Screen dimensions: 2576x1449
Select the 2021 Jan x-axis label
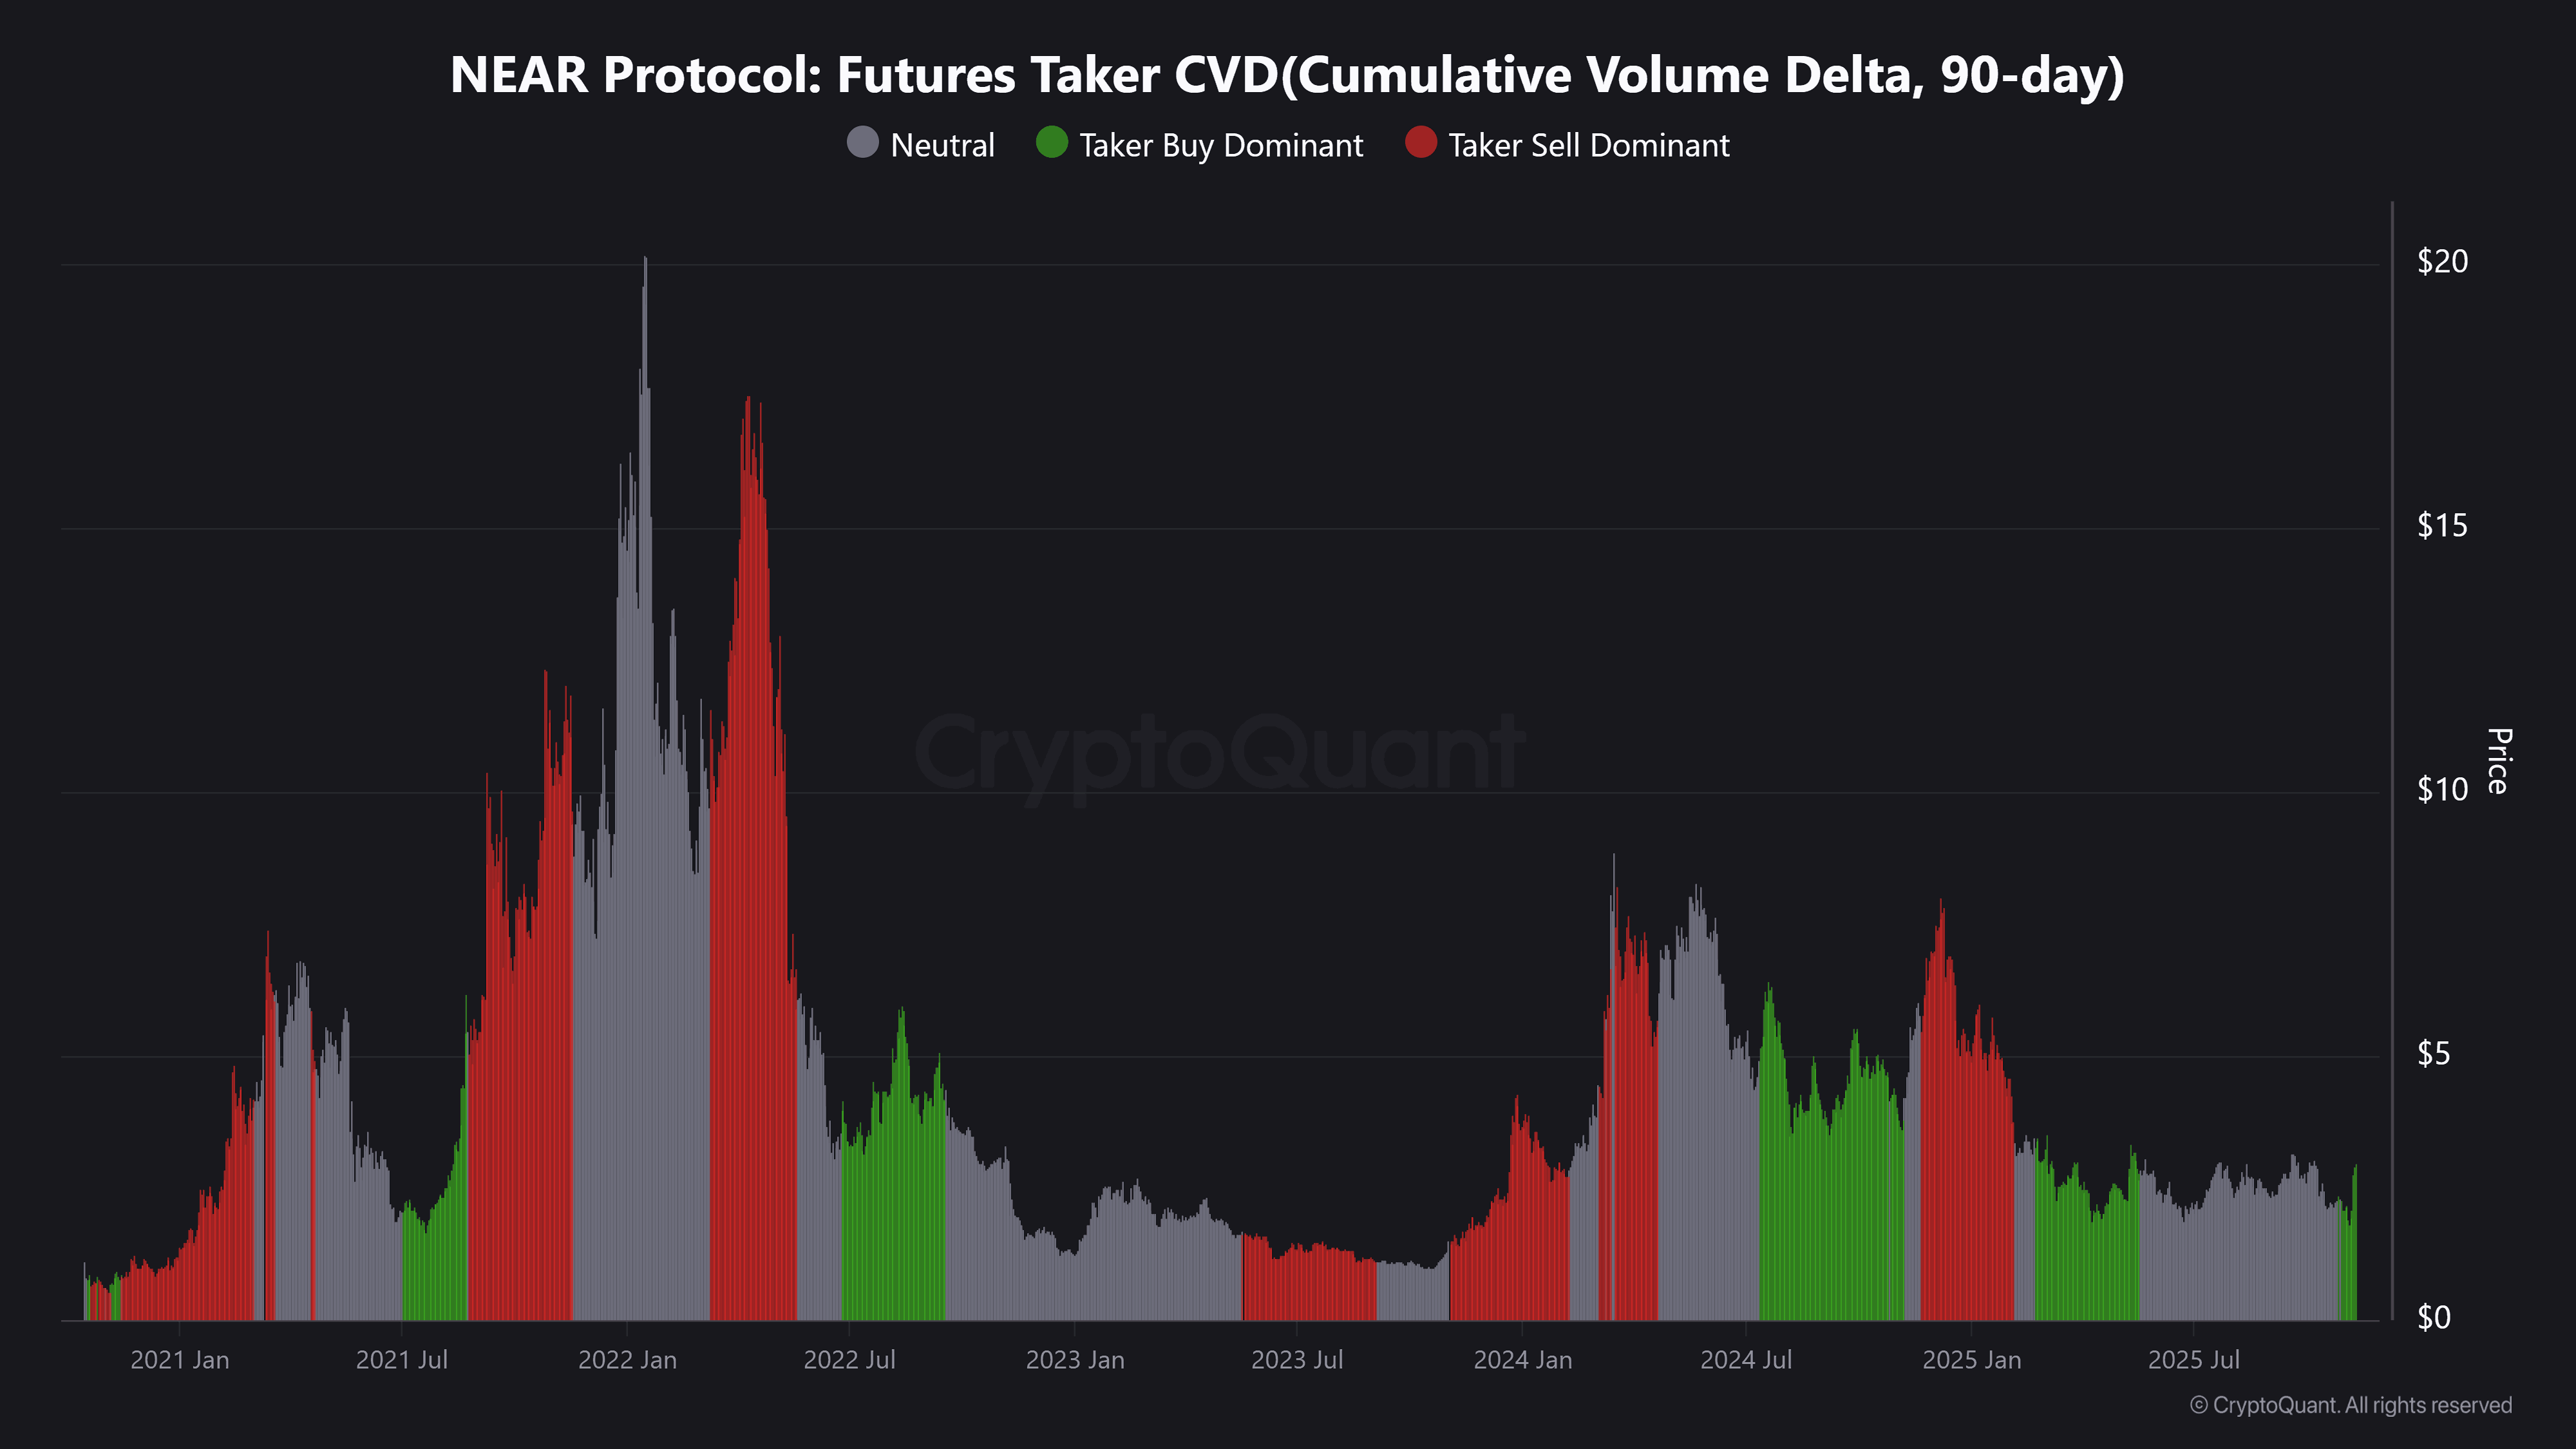click(x=180, y=1360)
